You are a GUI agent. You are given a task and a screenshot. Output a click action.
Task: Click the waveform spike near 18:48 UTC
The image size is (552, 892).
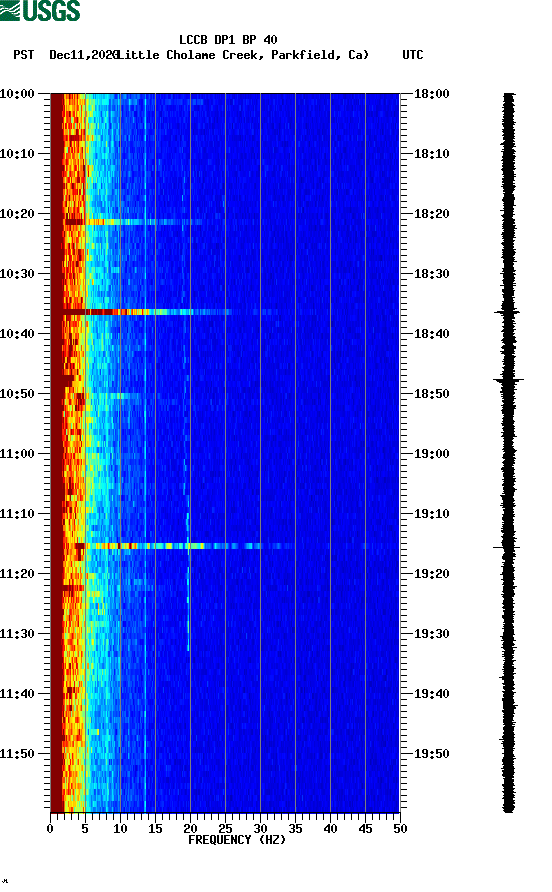[x=508, y=379]
